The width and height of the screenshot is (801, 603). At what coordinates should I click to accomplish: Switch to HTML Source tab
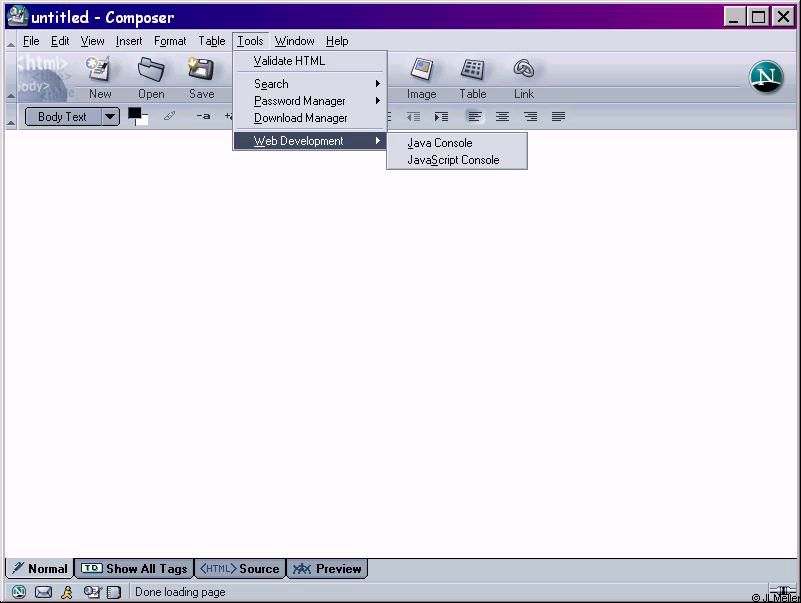pos(240,569)
